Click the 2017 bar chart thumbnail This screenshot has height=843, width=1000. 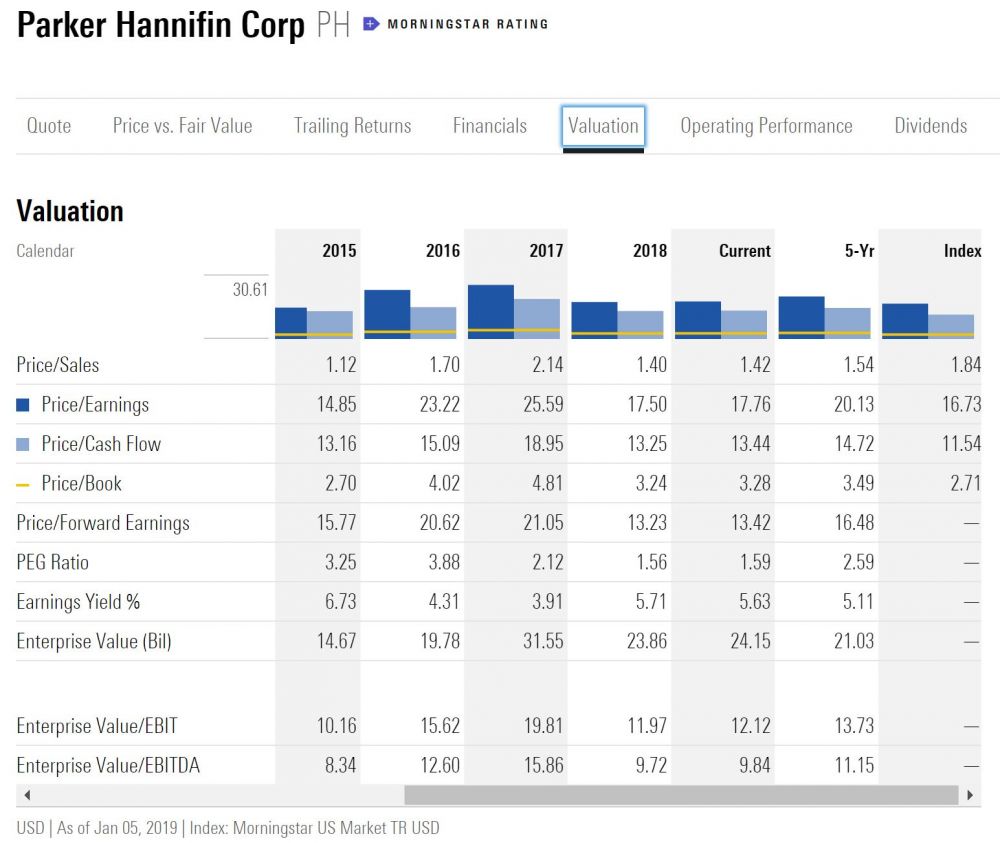514,312
